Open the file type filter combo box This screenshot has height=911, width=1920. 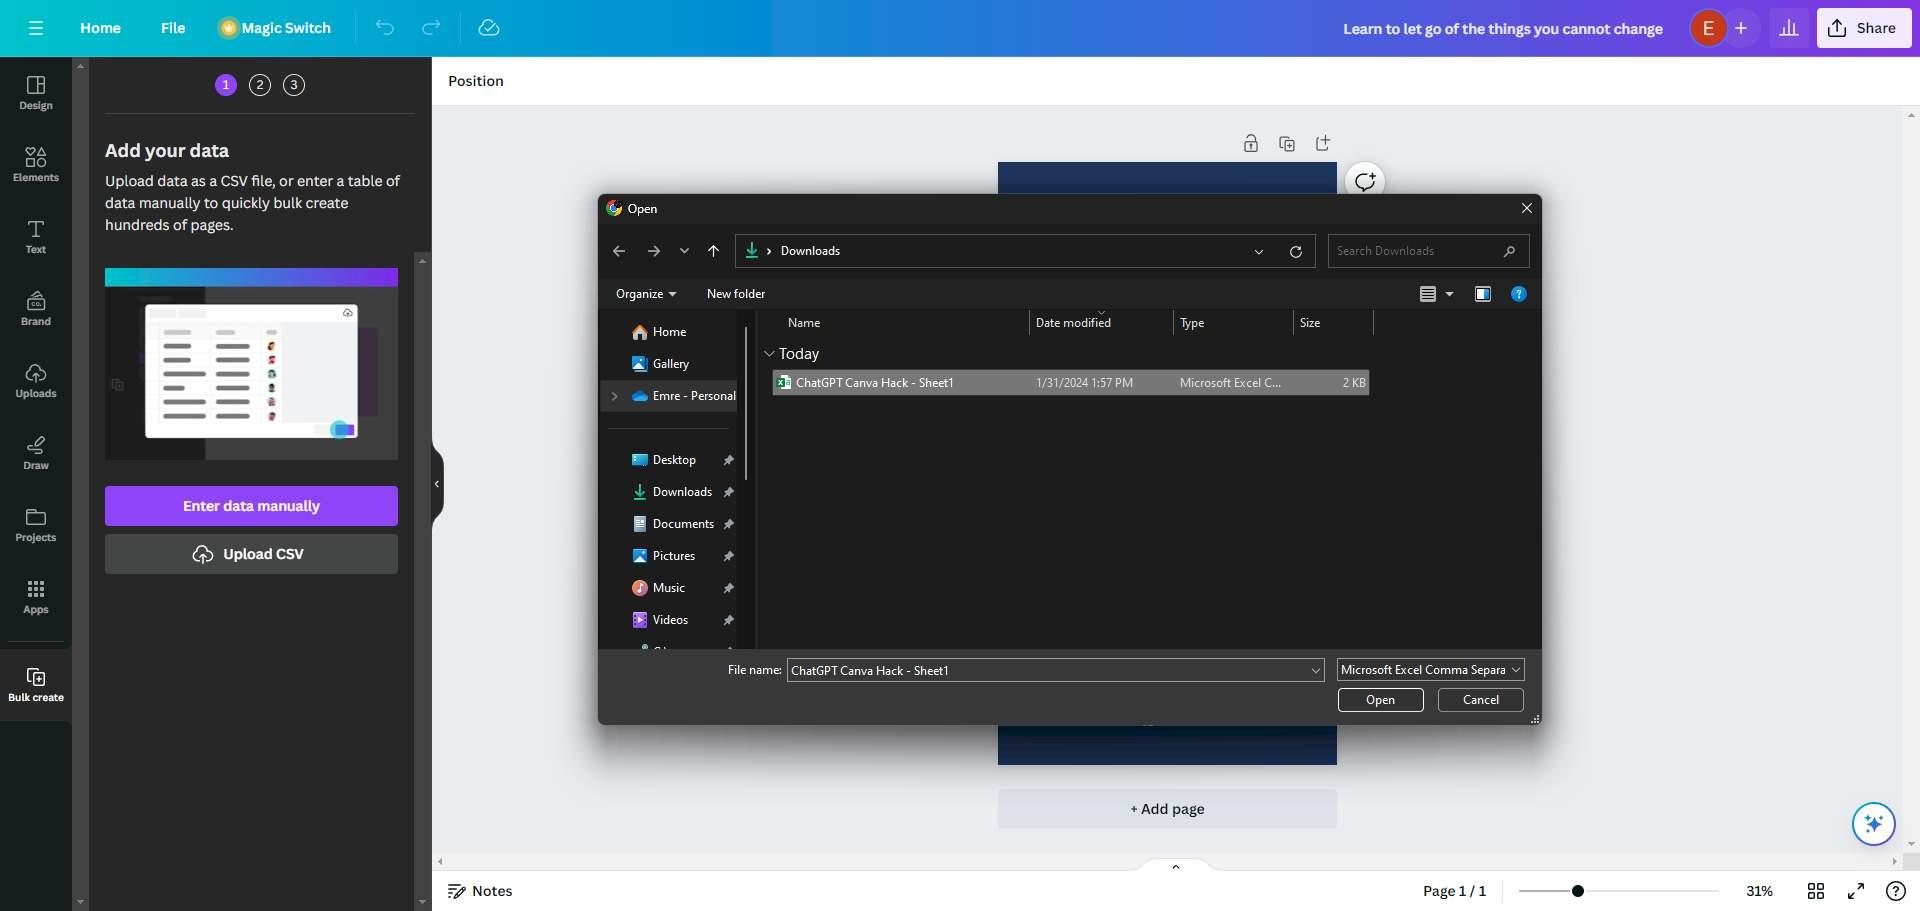click(1430, 670)
